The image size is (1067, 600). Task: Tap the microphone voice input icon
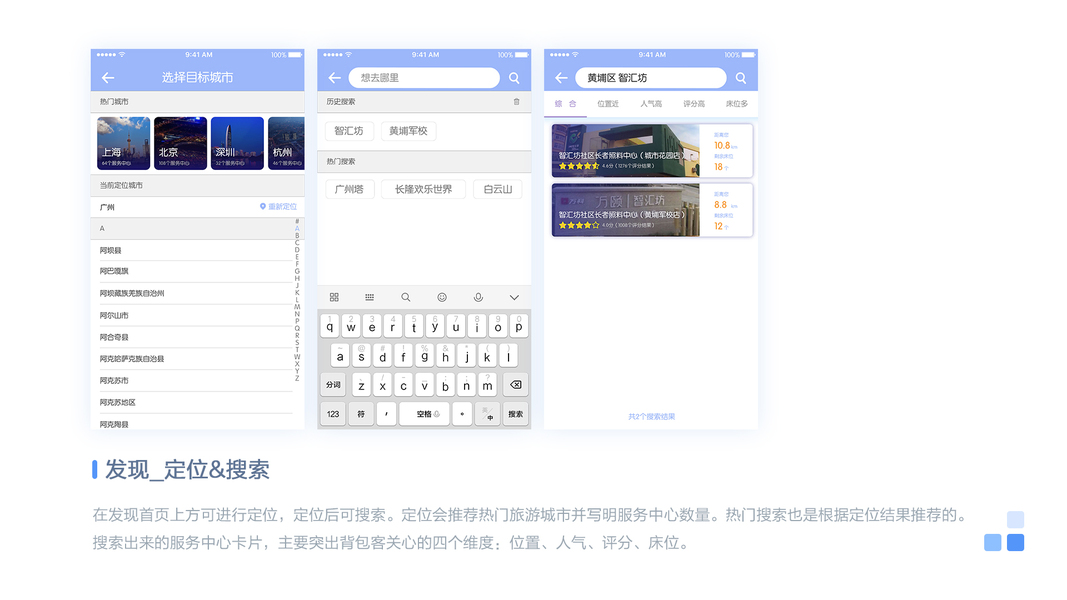click(x=478, y=297)
